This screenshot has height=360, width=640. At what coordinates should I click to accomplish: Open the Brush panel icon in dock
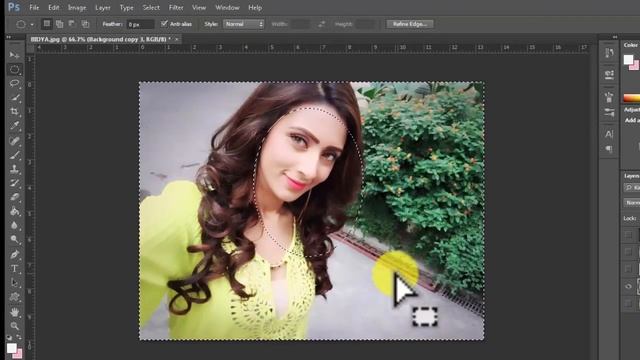pos(609,112)
